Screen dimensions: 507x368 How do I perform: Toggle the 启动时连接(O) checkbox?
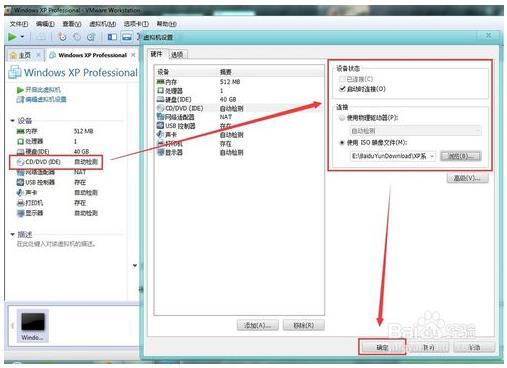tap(342, 89)
